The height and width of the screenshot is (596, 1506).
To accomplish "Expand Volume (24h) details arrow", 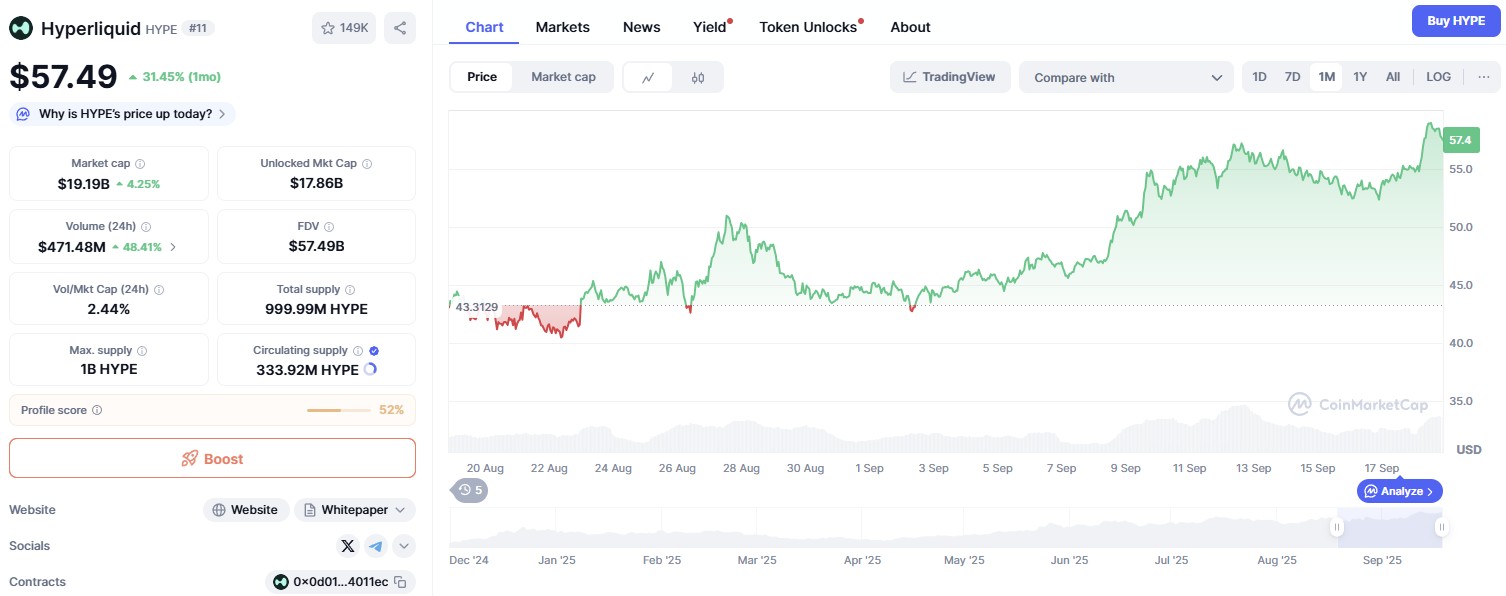I will [x=173, y=246].
